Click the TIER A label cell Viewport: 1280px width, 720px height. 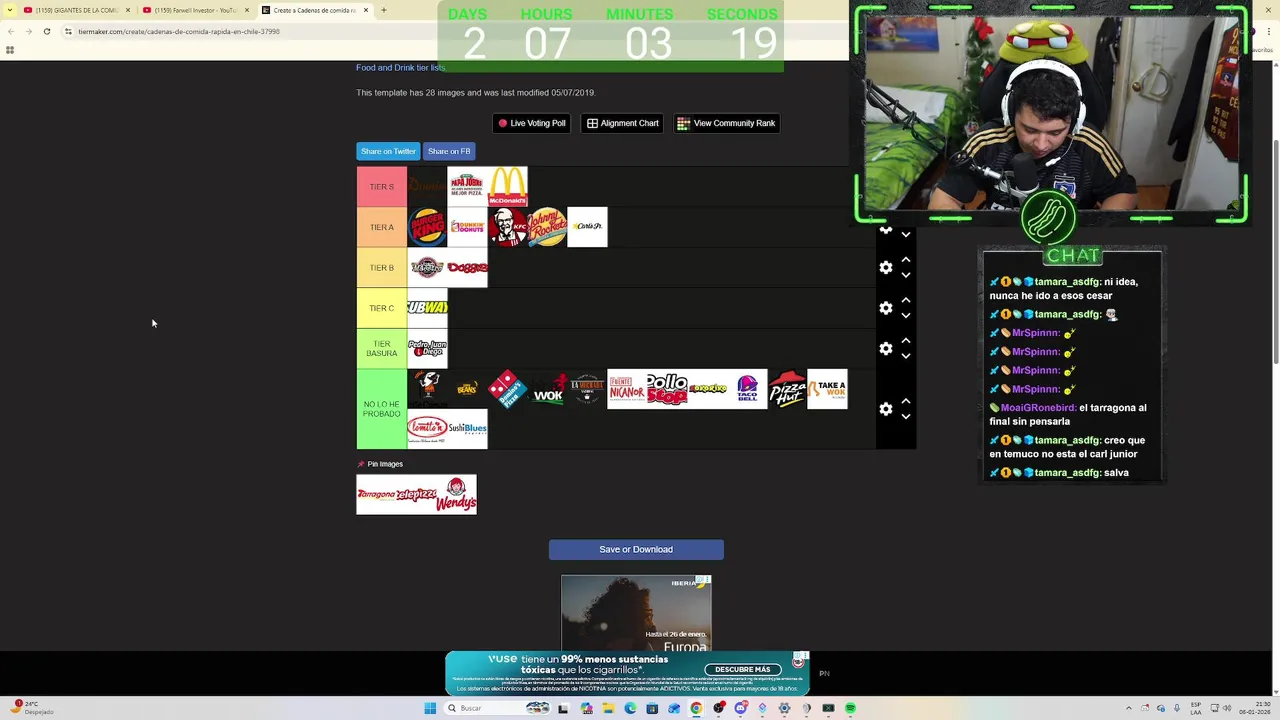[382, 227]
